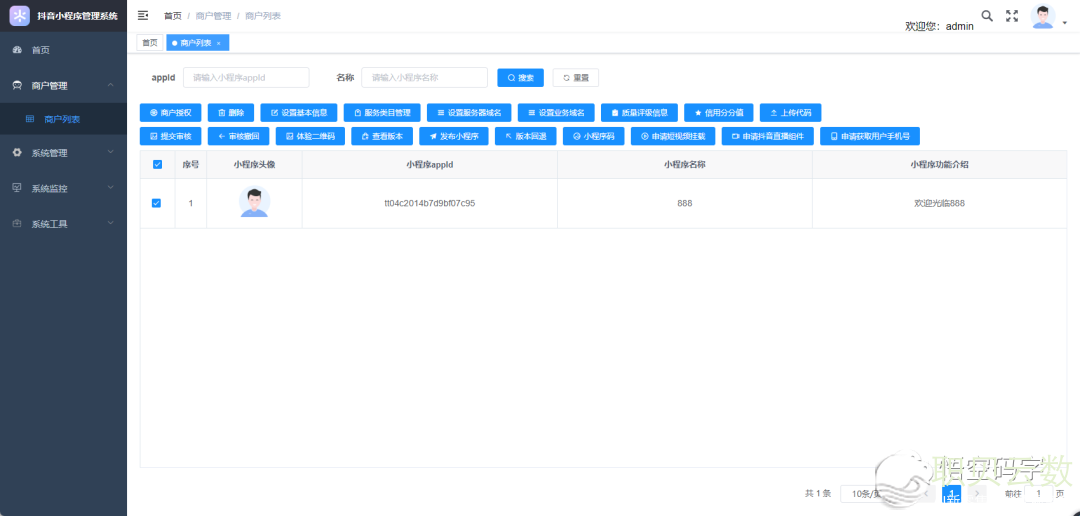Click the 小程序头像 column header

[x=254, y=165]
